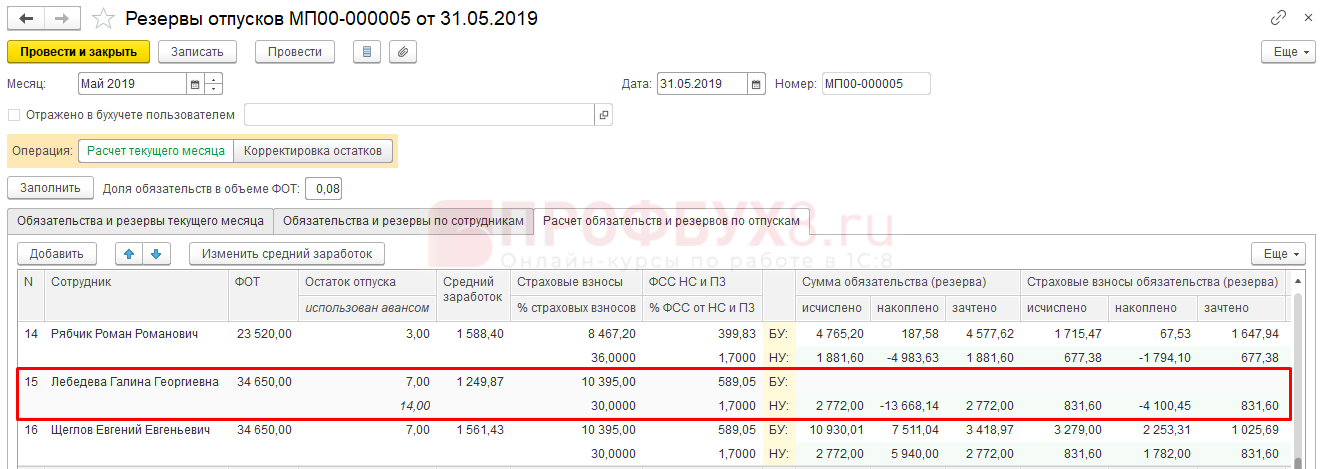Open the linked item next to Отражено field
This screenshot has height=469, width=1320.
pyautogui.click(x=604, y=116)
